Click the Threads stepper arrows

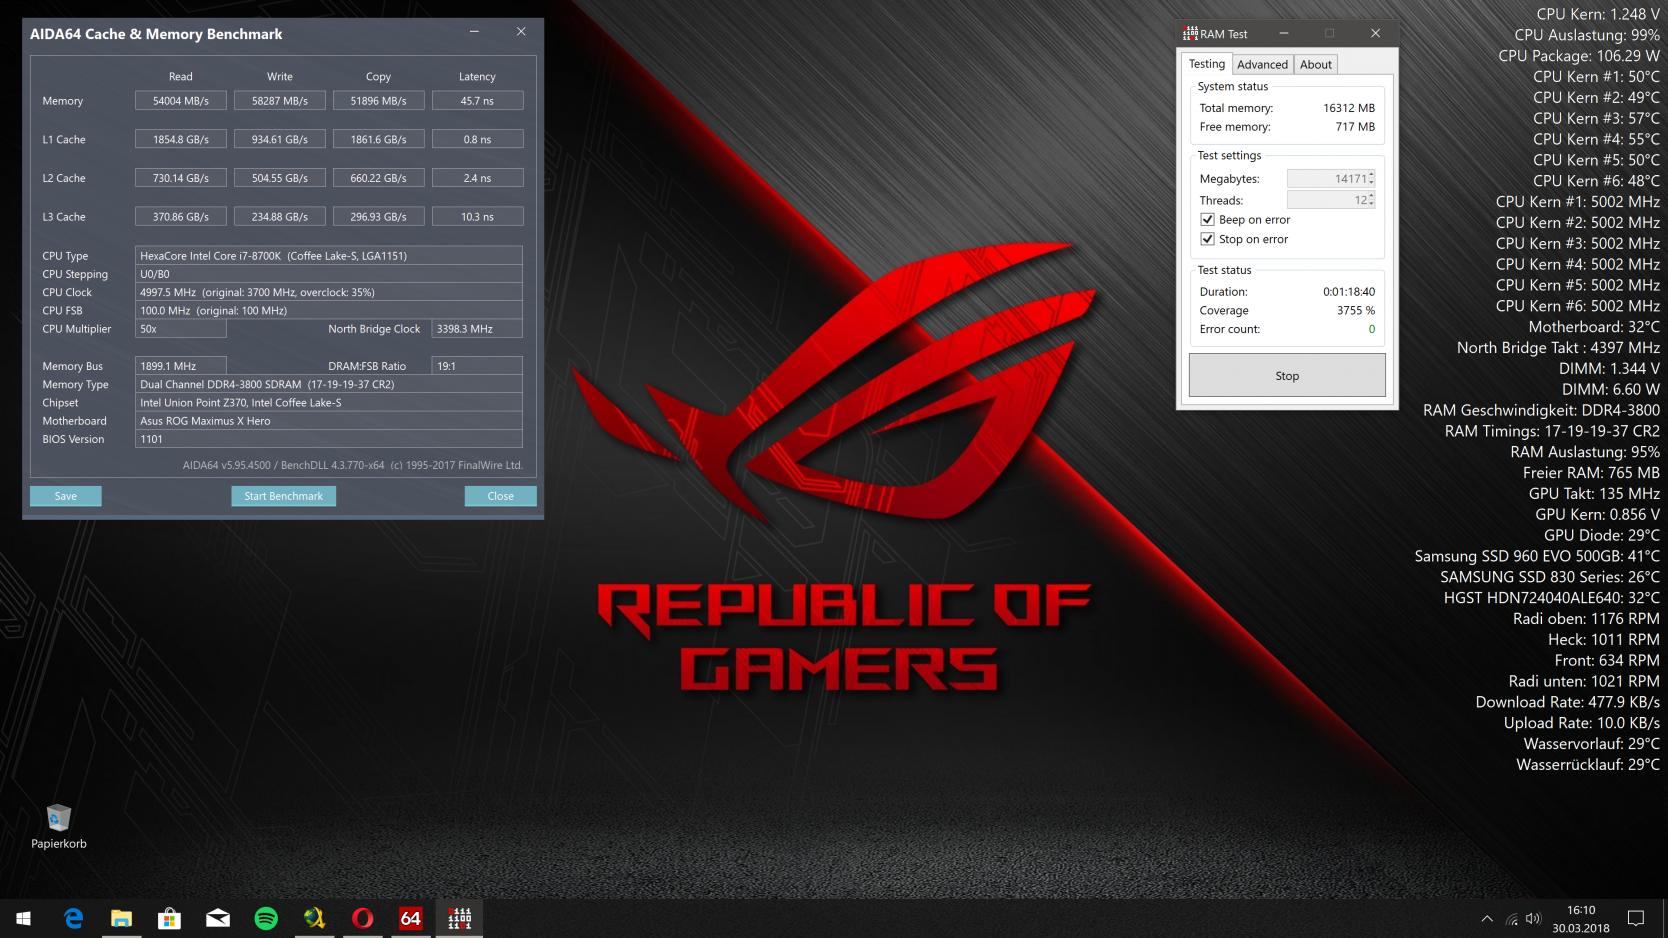(x=1371, y=200)
